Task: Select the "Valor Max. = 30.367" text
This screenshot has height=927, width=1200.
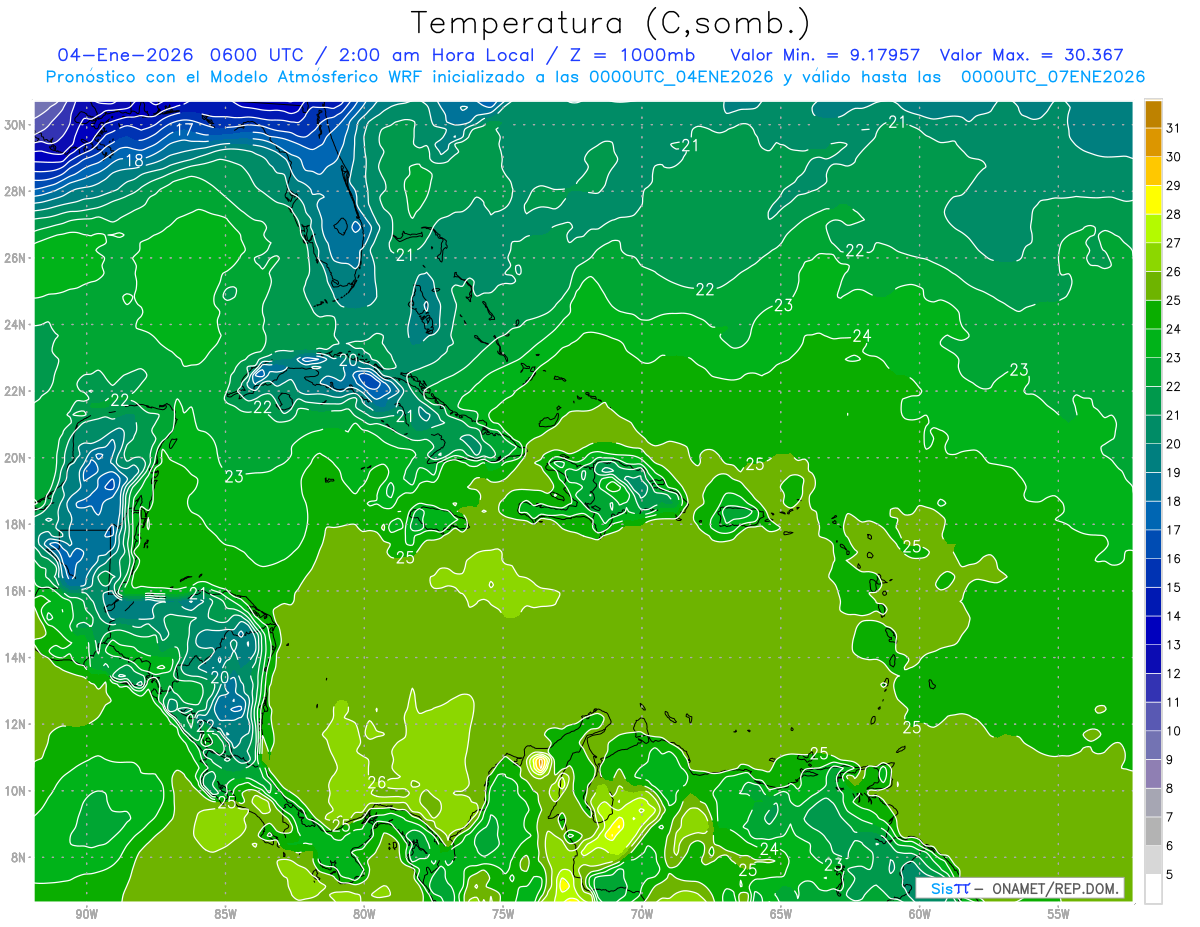Action: (x=1032, y=55)
